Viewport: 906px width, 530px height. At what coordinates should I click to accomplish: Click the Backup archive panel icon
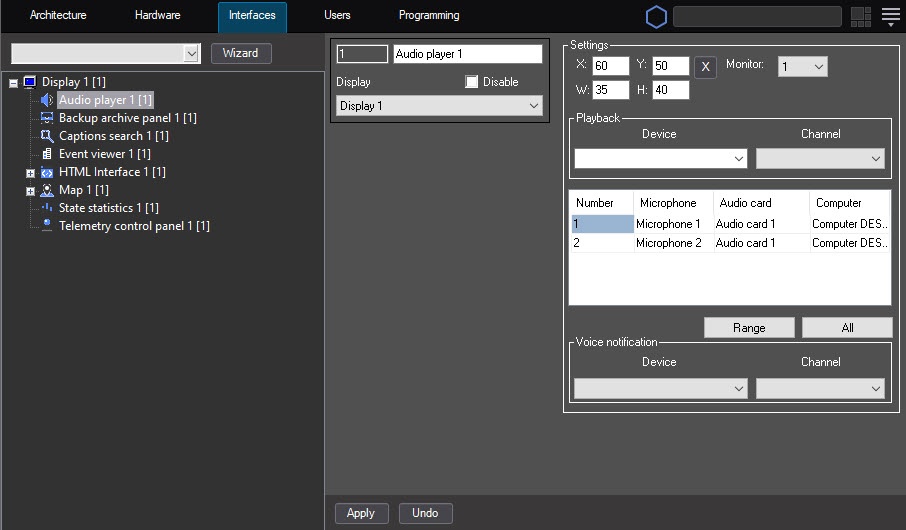pos(47,118)
